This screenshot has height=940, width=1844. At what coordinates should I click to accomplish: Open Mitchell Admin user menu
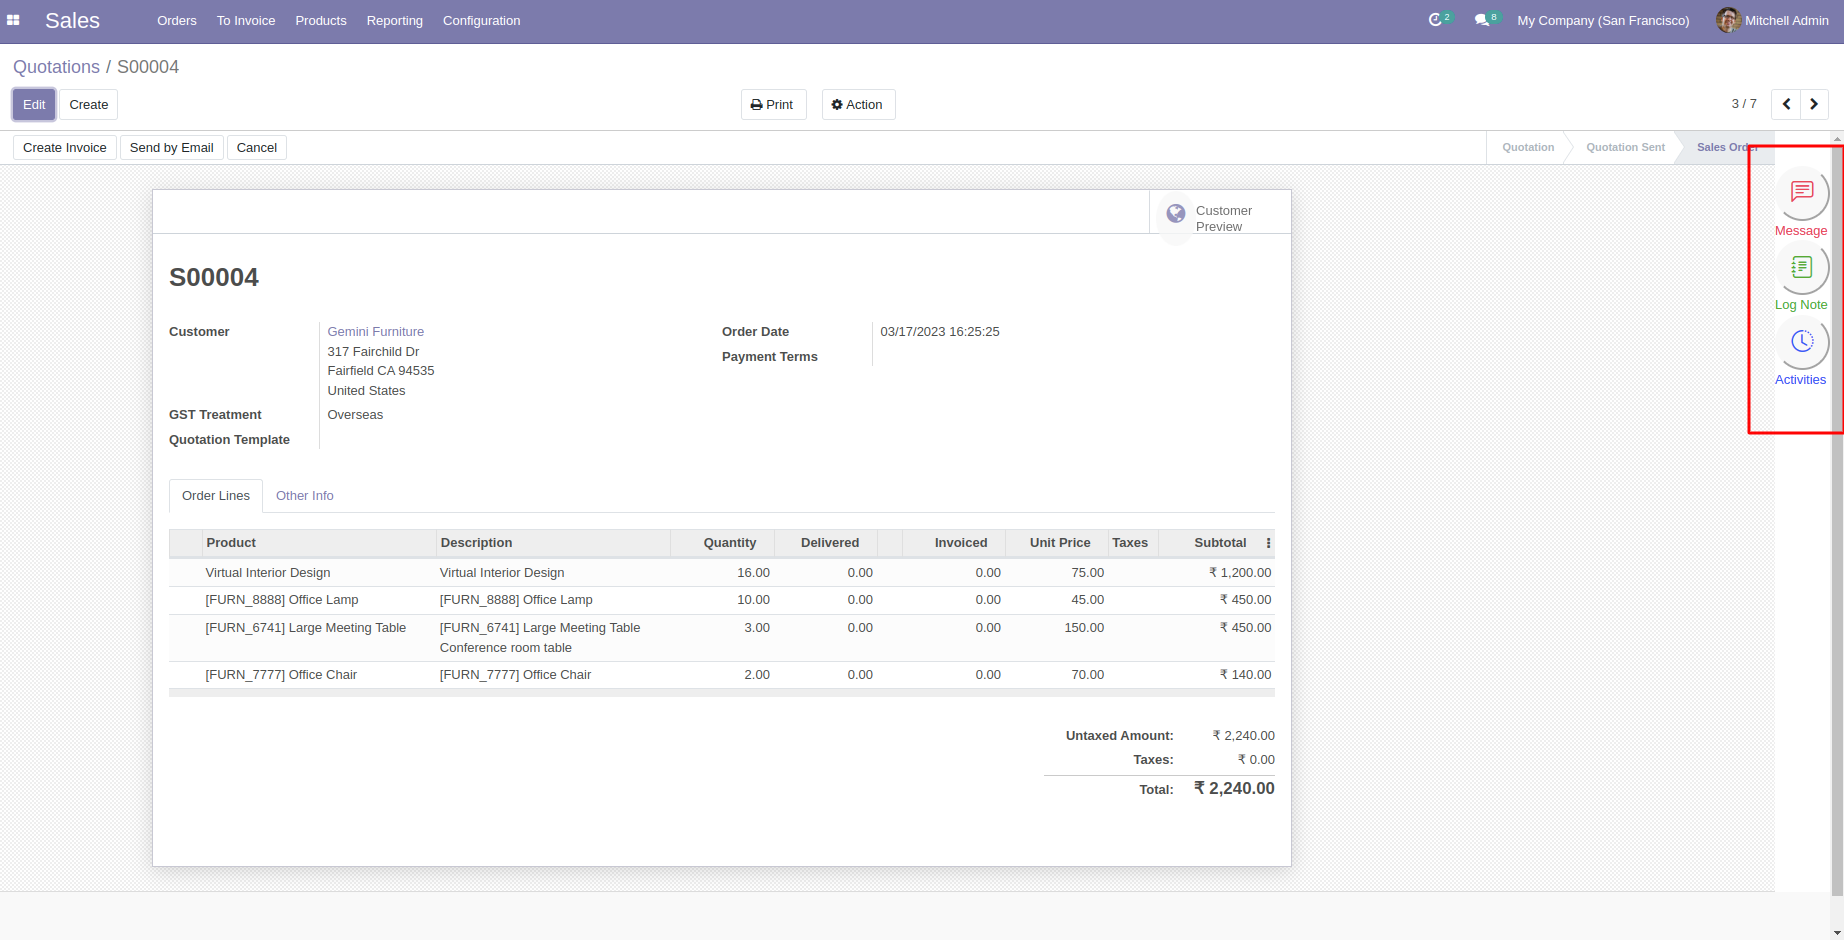tap(1773, 20)
